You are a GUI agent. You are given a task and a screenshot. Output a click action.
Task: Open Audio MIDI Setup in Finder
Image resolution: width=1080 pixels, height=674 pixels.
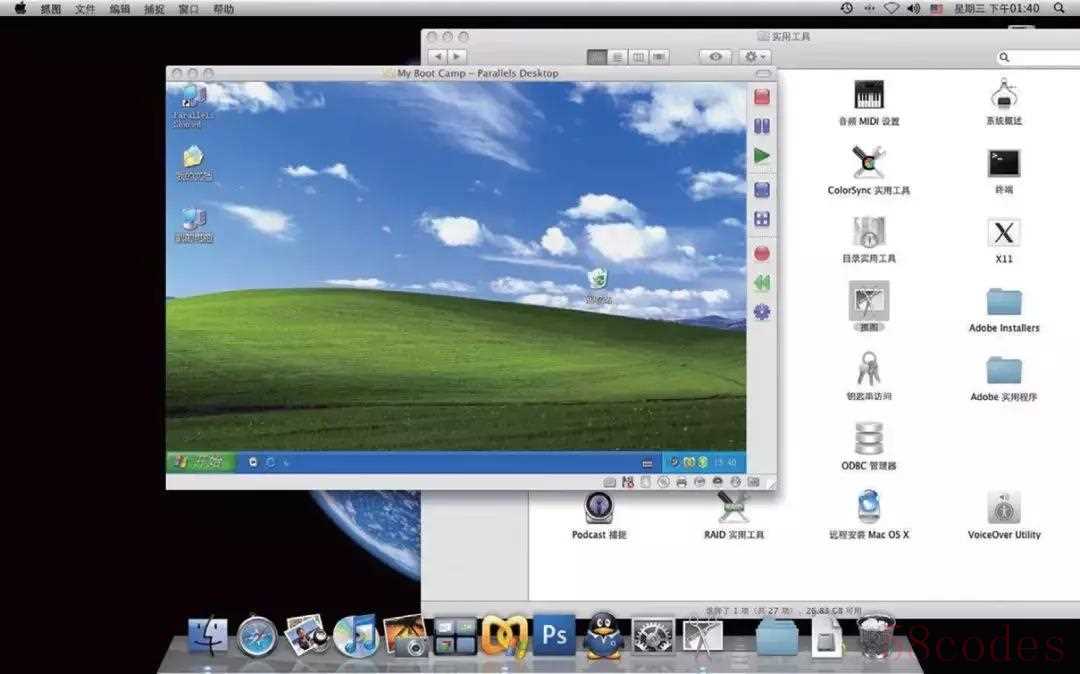tap(869, 103)
